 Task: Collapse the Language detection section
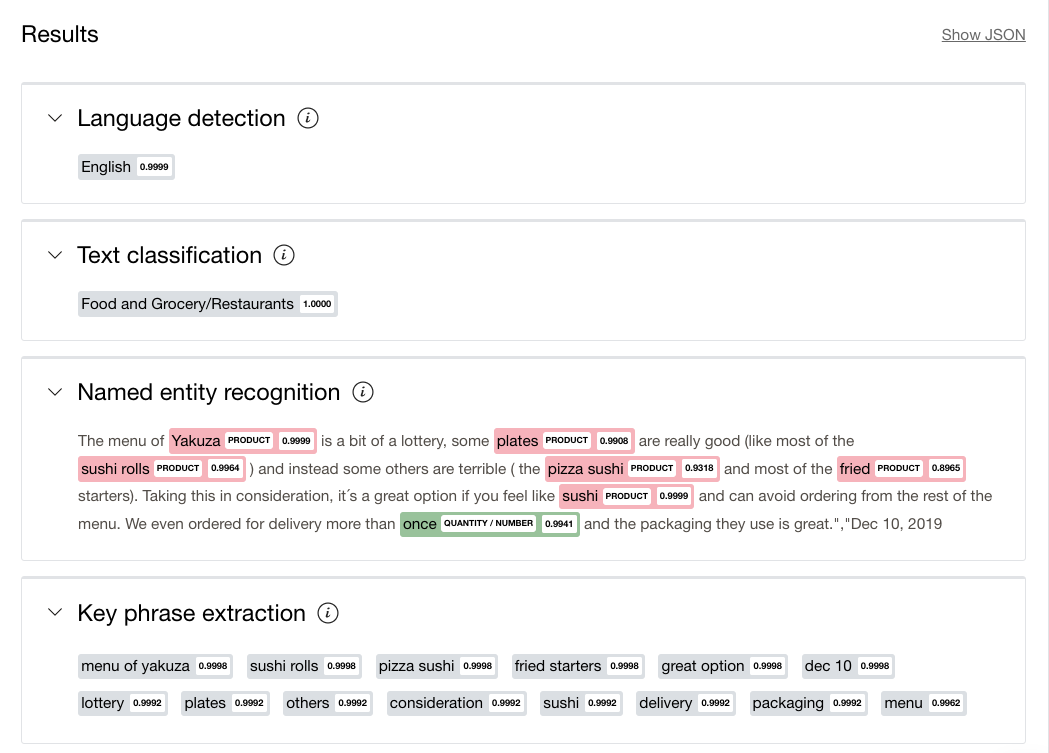click(56, 118)
